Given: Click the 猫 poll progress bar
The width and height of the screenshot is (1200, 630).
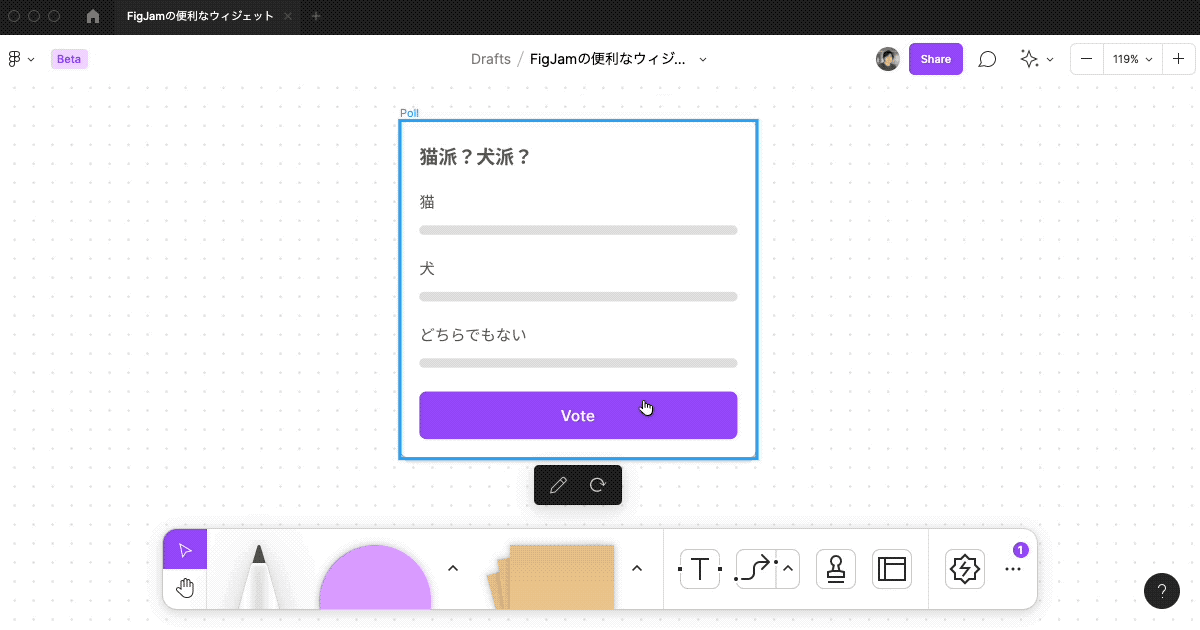Looking at the screenshot, I should tap(578, 229).
